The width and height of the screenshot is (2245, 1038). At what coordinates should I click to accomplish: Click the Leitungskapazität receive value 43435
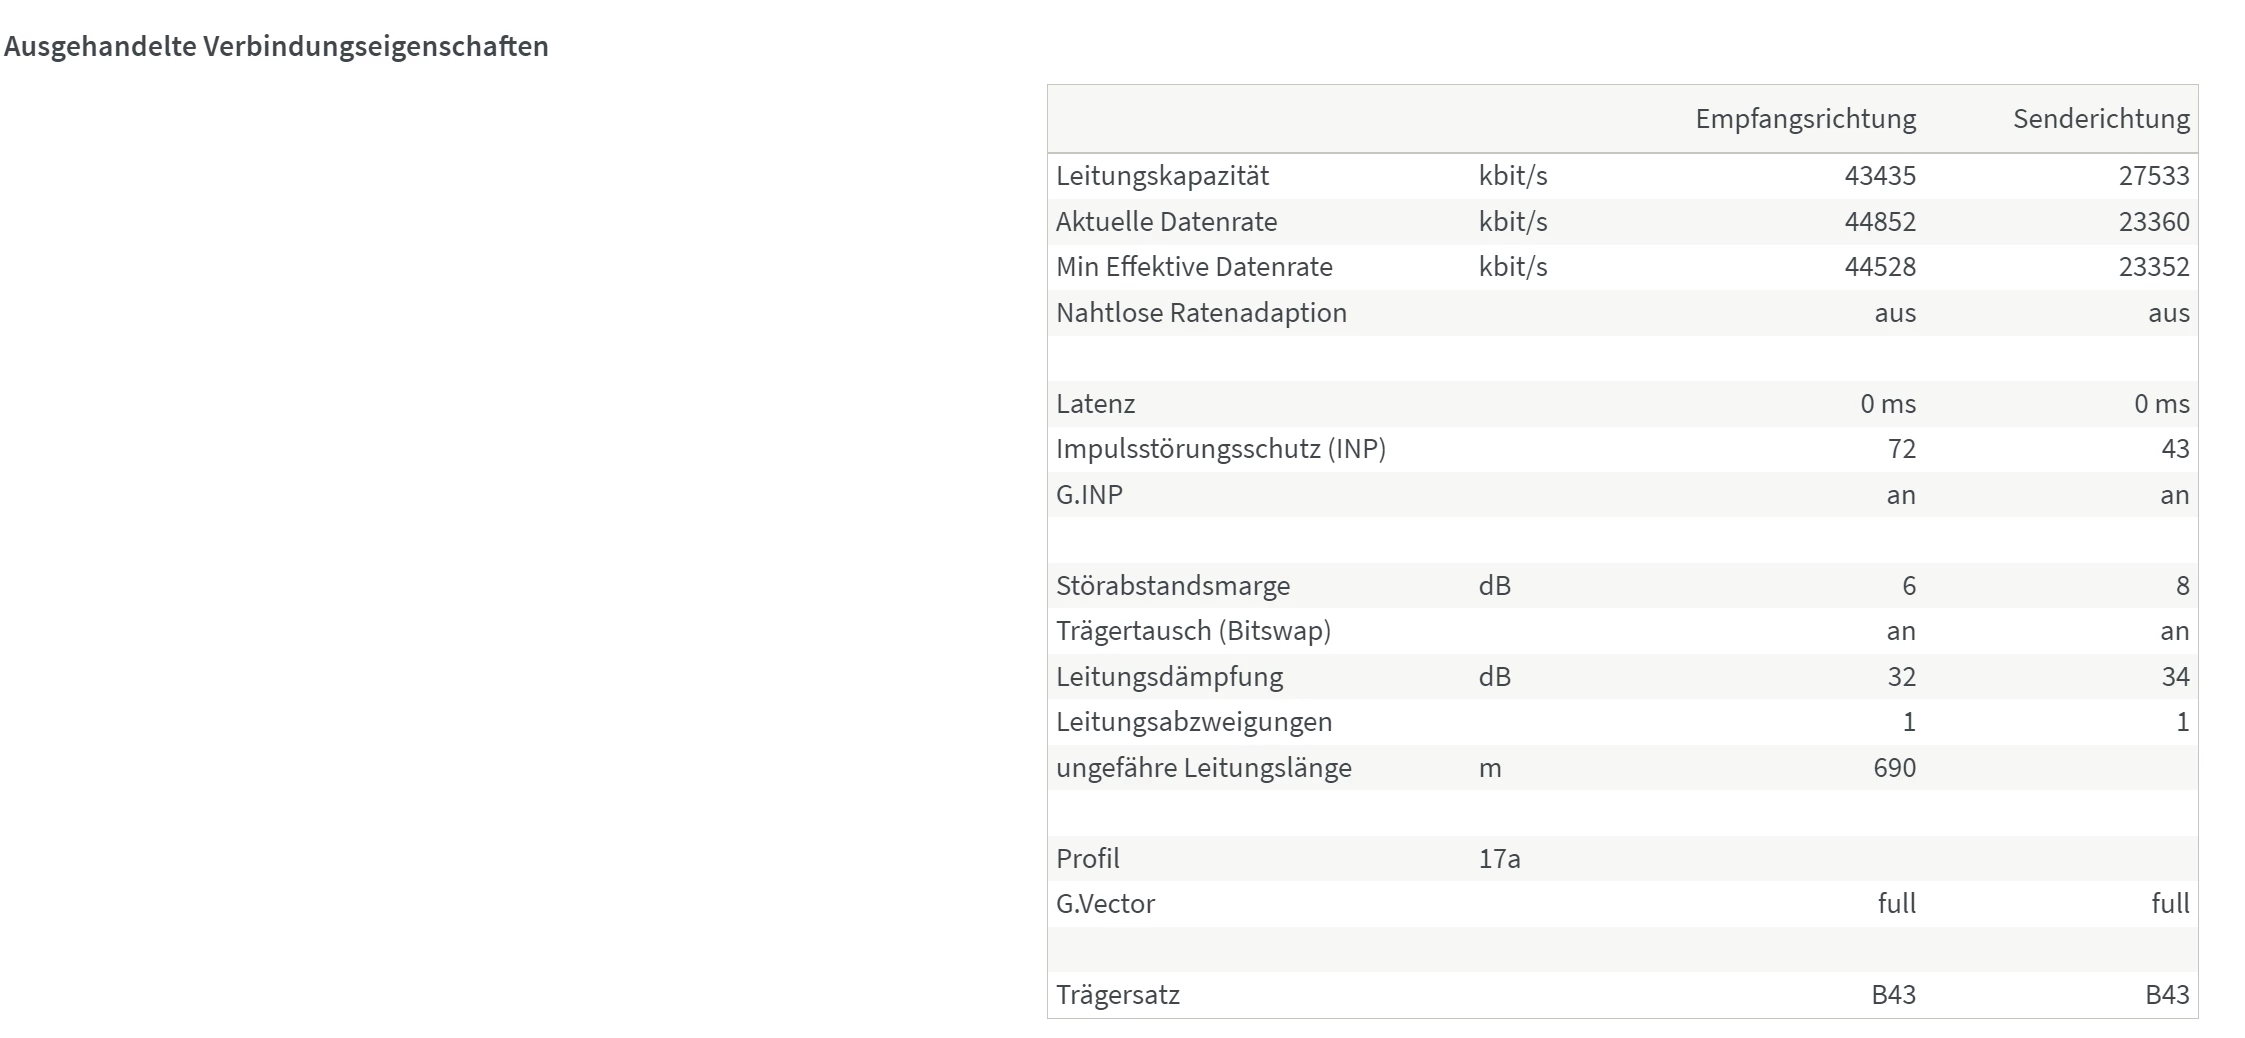tap(1880, 176)
